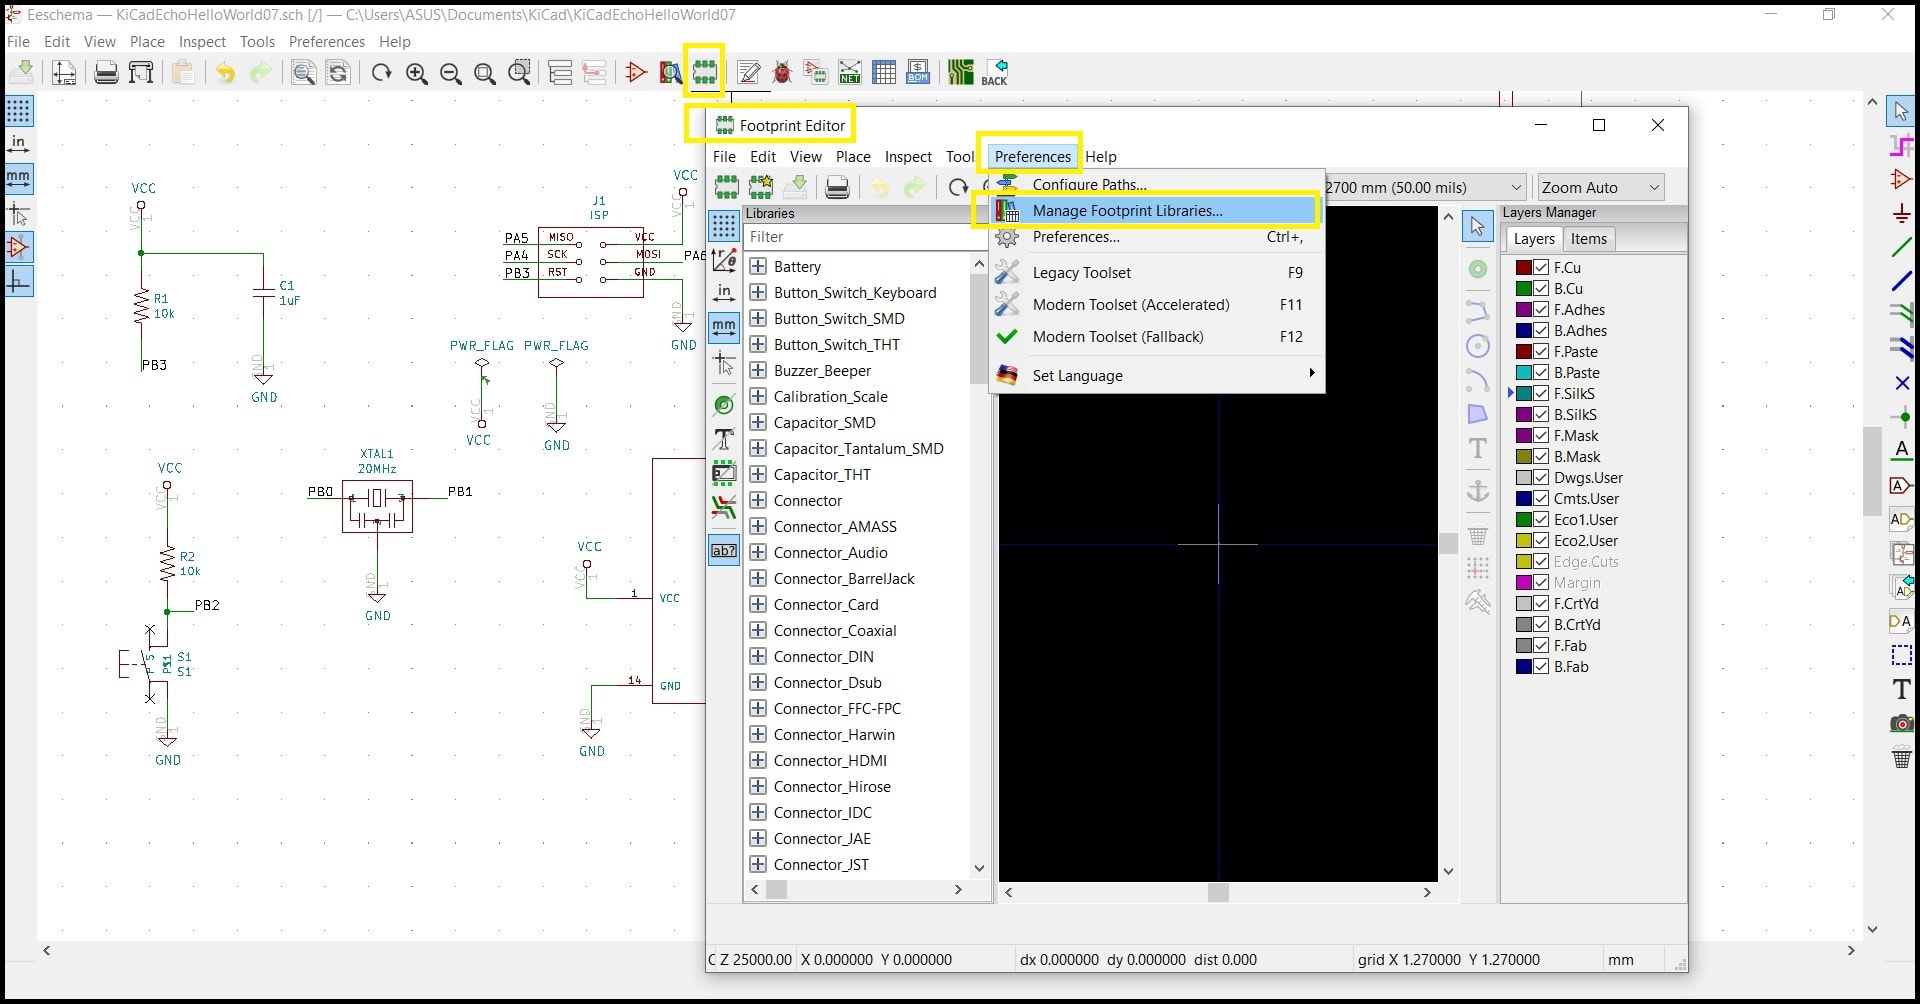Expand the Battery library tree node
The width and height of the screenshot is (1920, 1004).
tap(758, 267)
